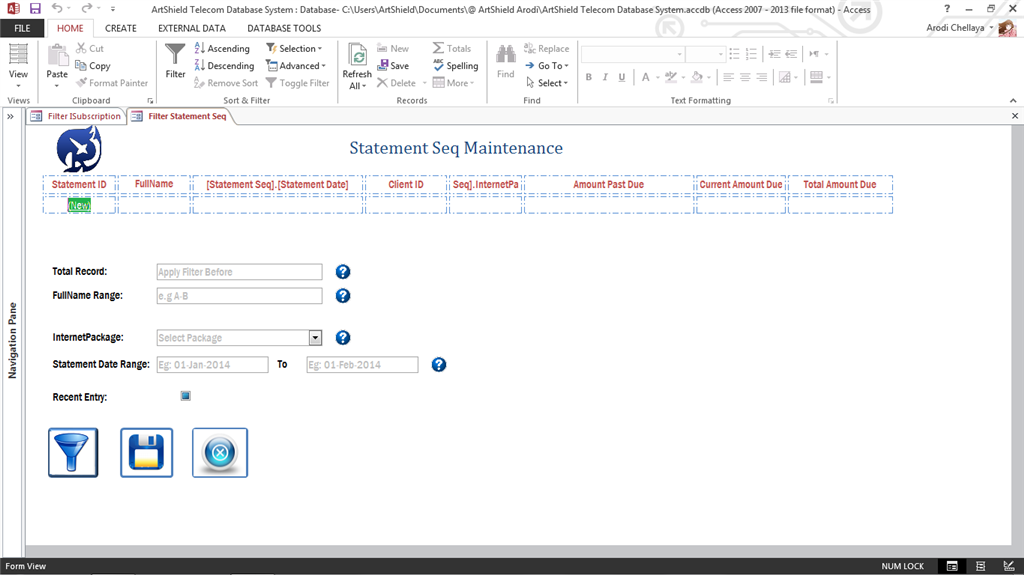The image size is (1024, 575).
Task: Open help icon beside Statement Date Range
Action: tap(439, 365)
